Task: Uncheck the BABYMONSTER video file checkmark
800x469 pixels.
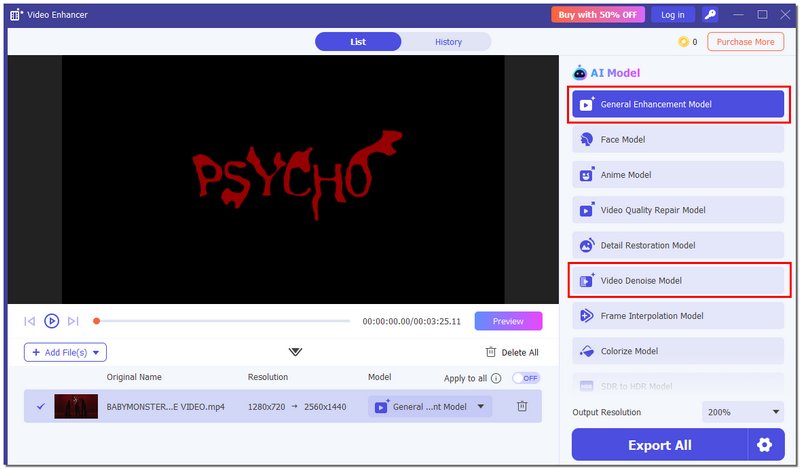Action: click(40, 406)
